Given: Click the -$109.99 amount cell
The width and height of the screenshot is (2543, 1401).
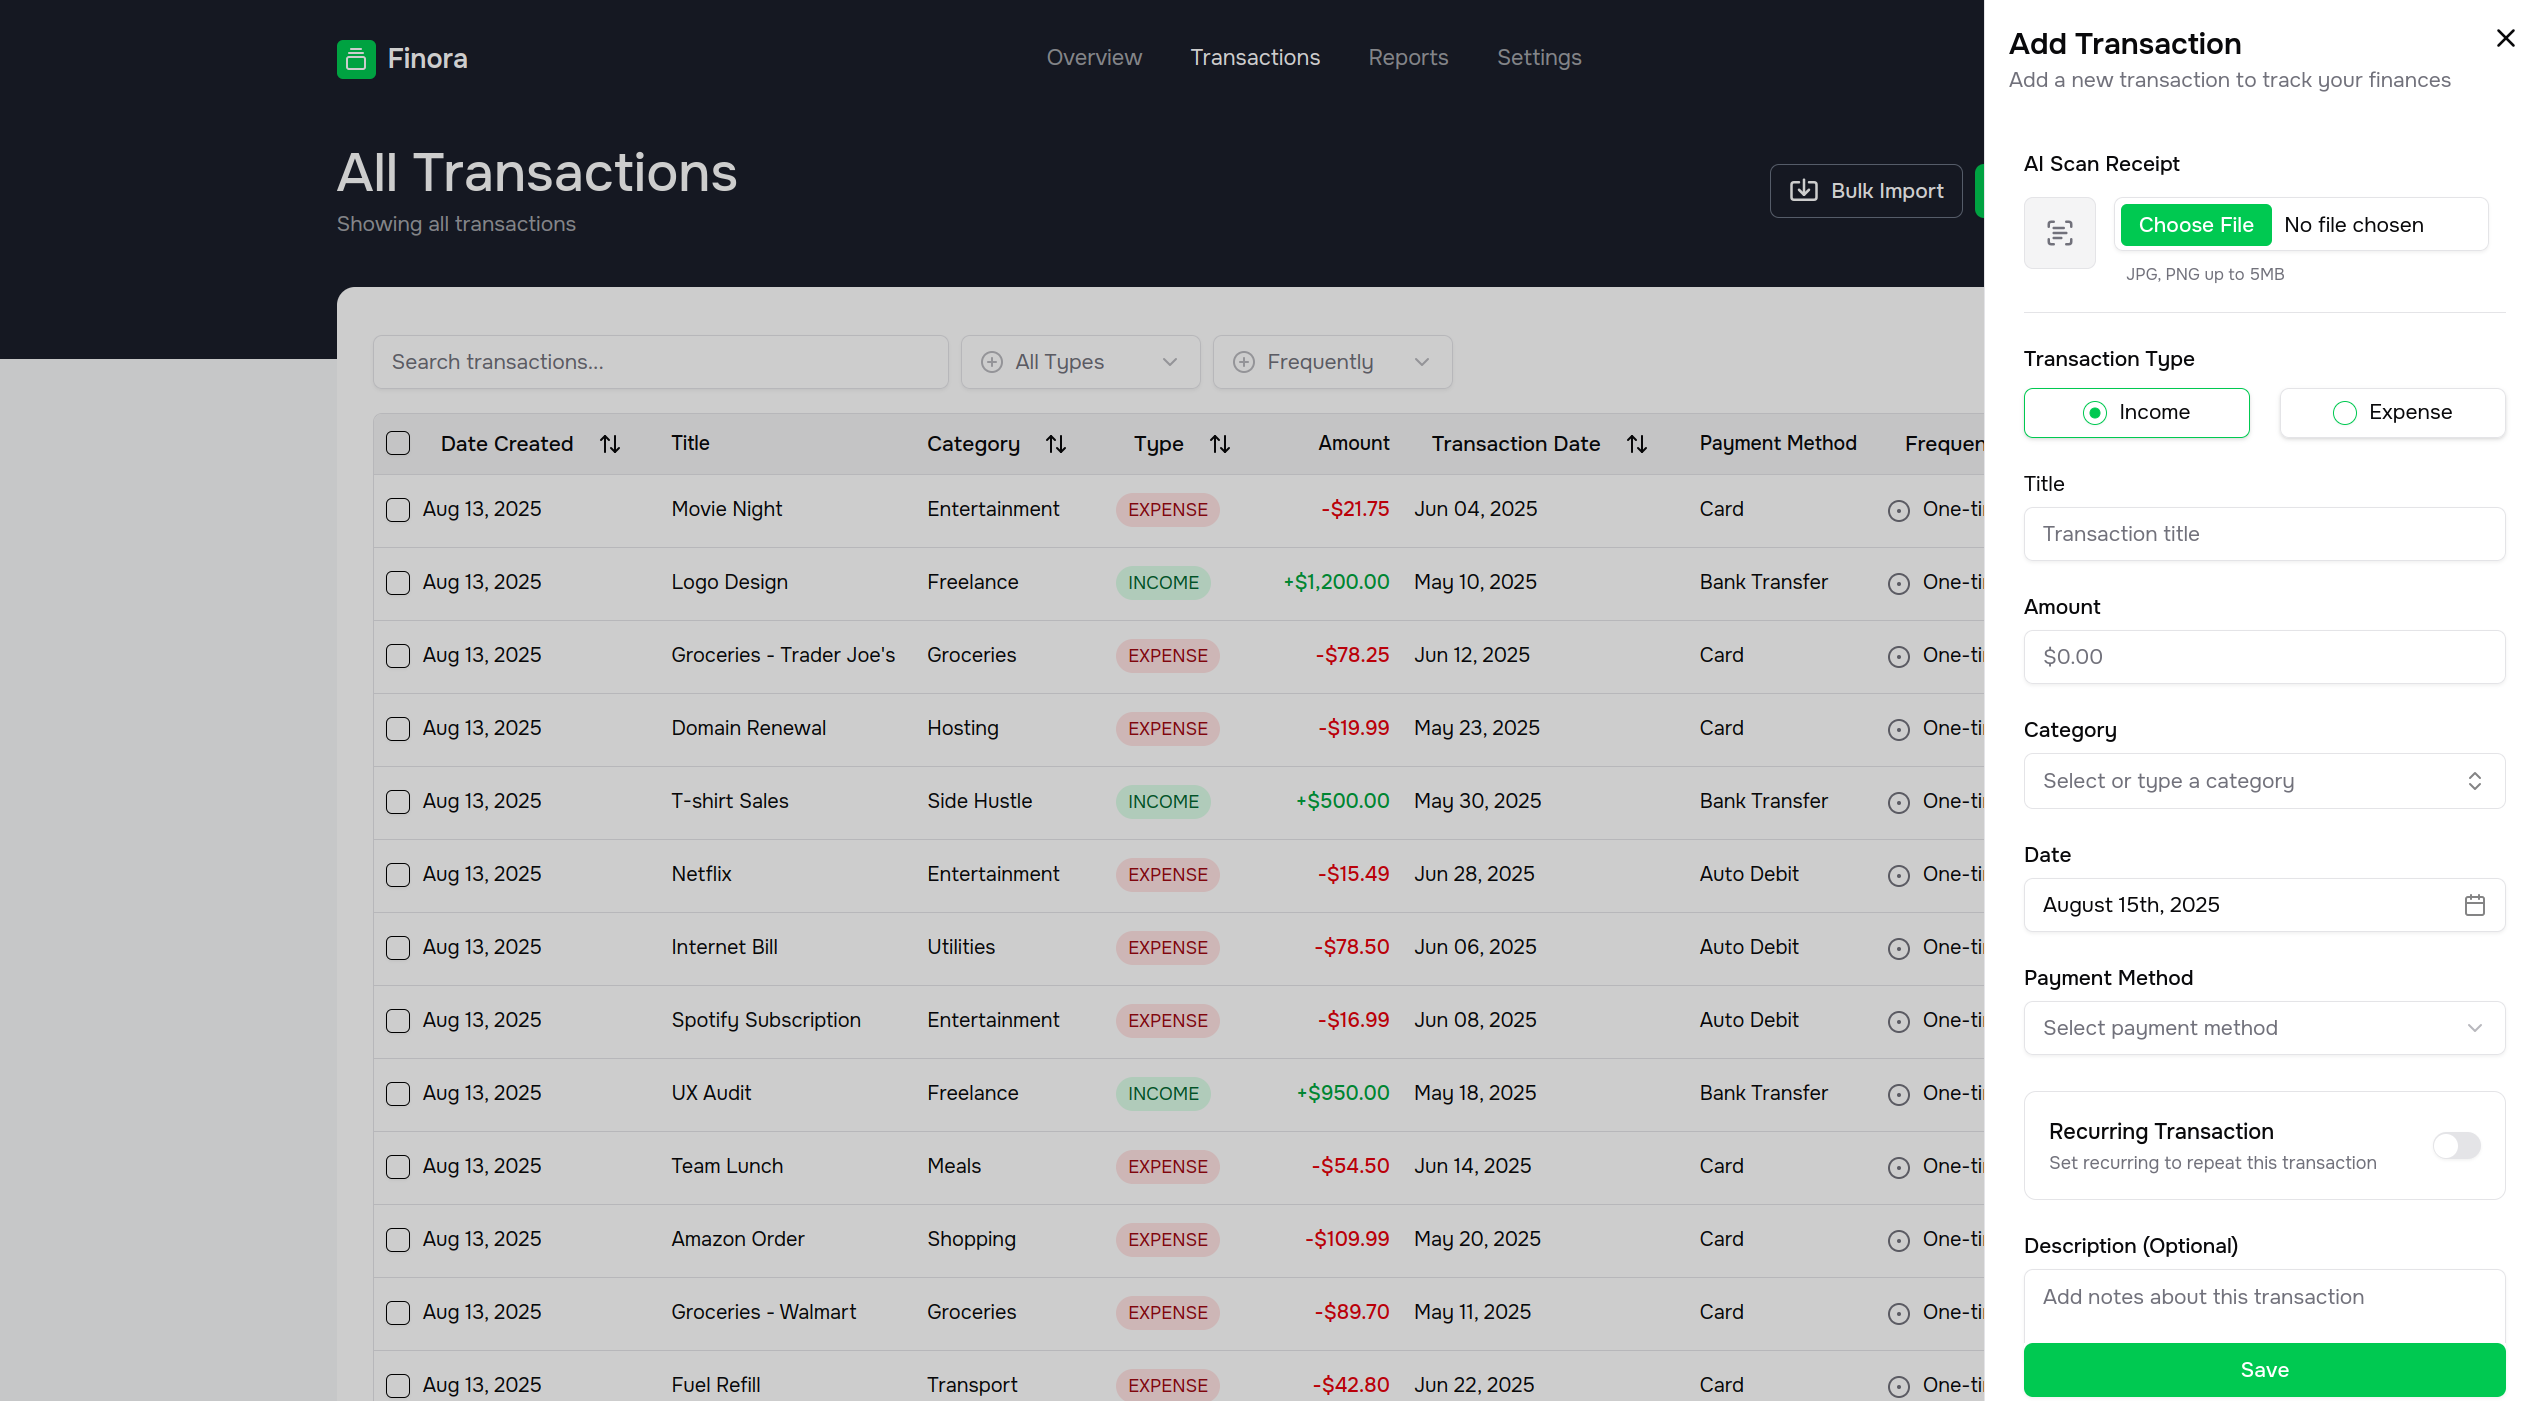Looking at the screenshot, I should (1347, 1239).
